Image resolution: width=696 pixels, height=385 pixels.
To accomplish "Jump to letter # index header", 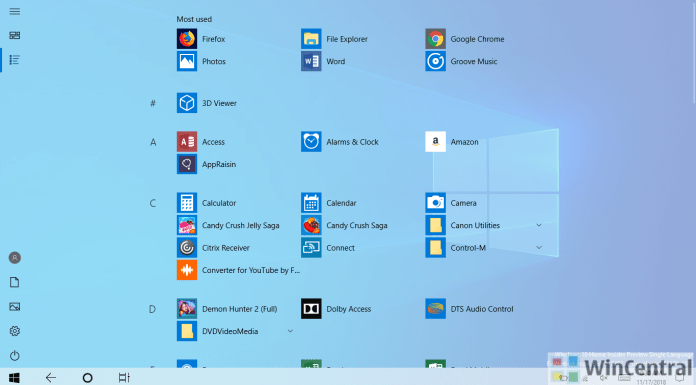I will click(153, 103).
